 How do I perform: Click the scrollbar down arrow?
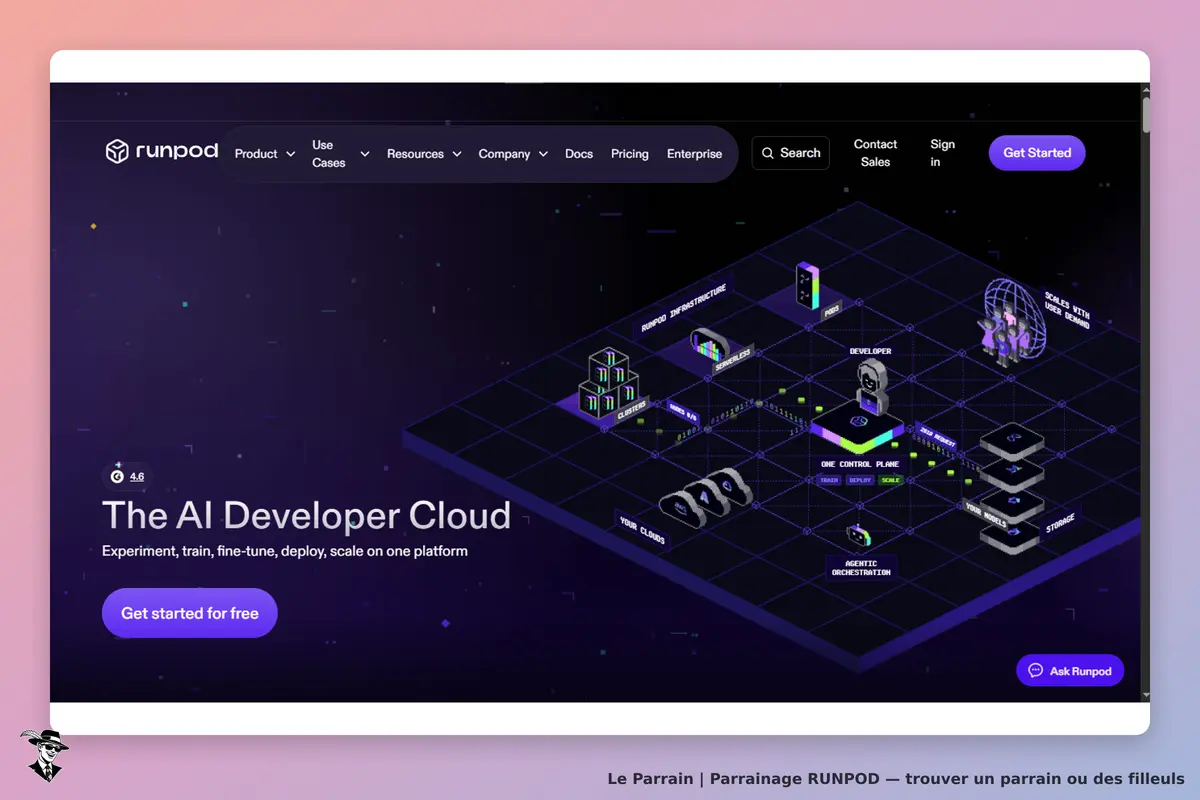point(1146,696)
